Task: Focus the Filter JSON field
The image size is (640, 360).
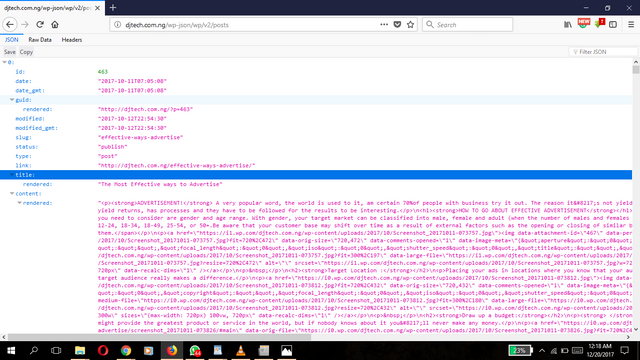Action: pyautogui.click(x=603, y=52)
